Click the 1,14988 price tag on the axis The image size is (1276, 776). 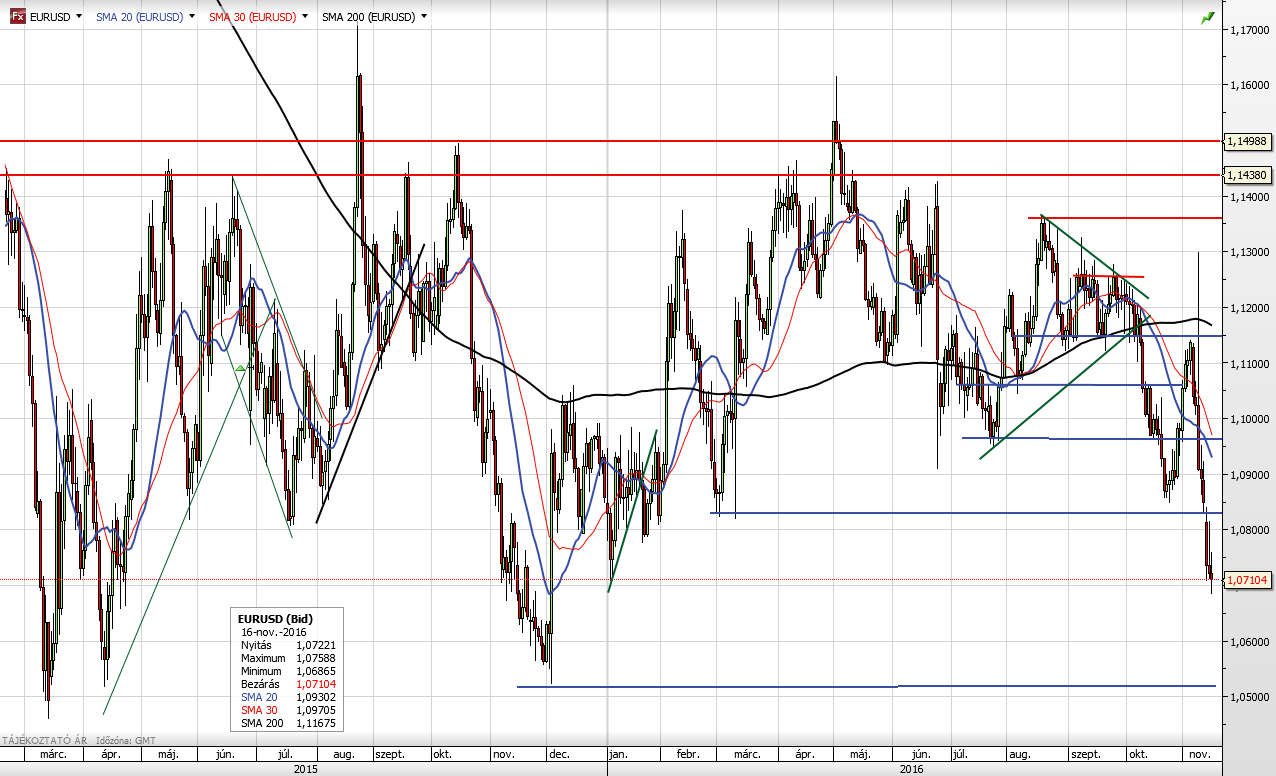tap(1249, 141)
